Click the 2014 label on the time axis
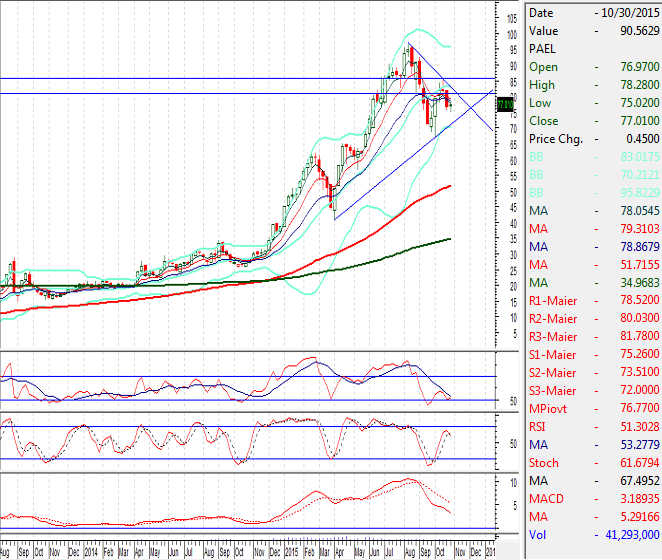The width and height of the screenshot is (662, 560). (x=93, y=551)
